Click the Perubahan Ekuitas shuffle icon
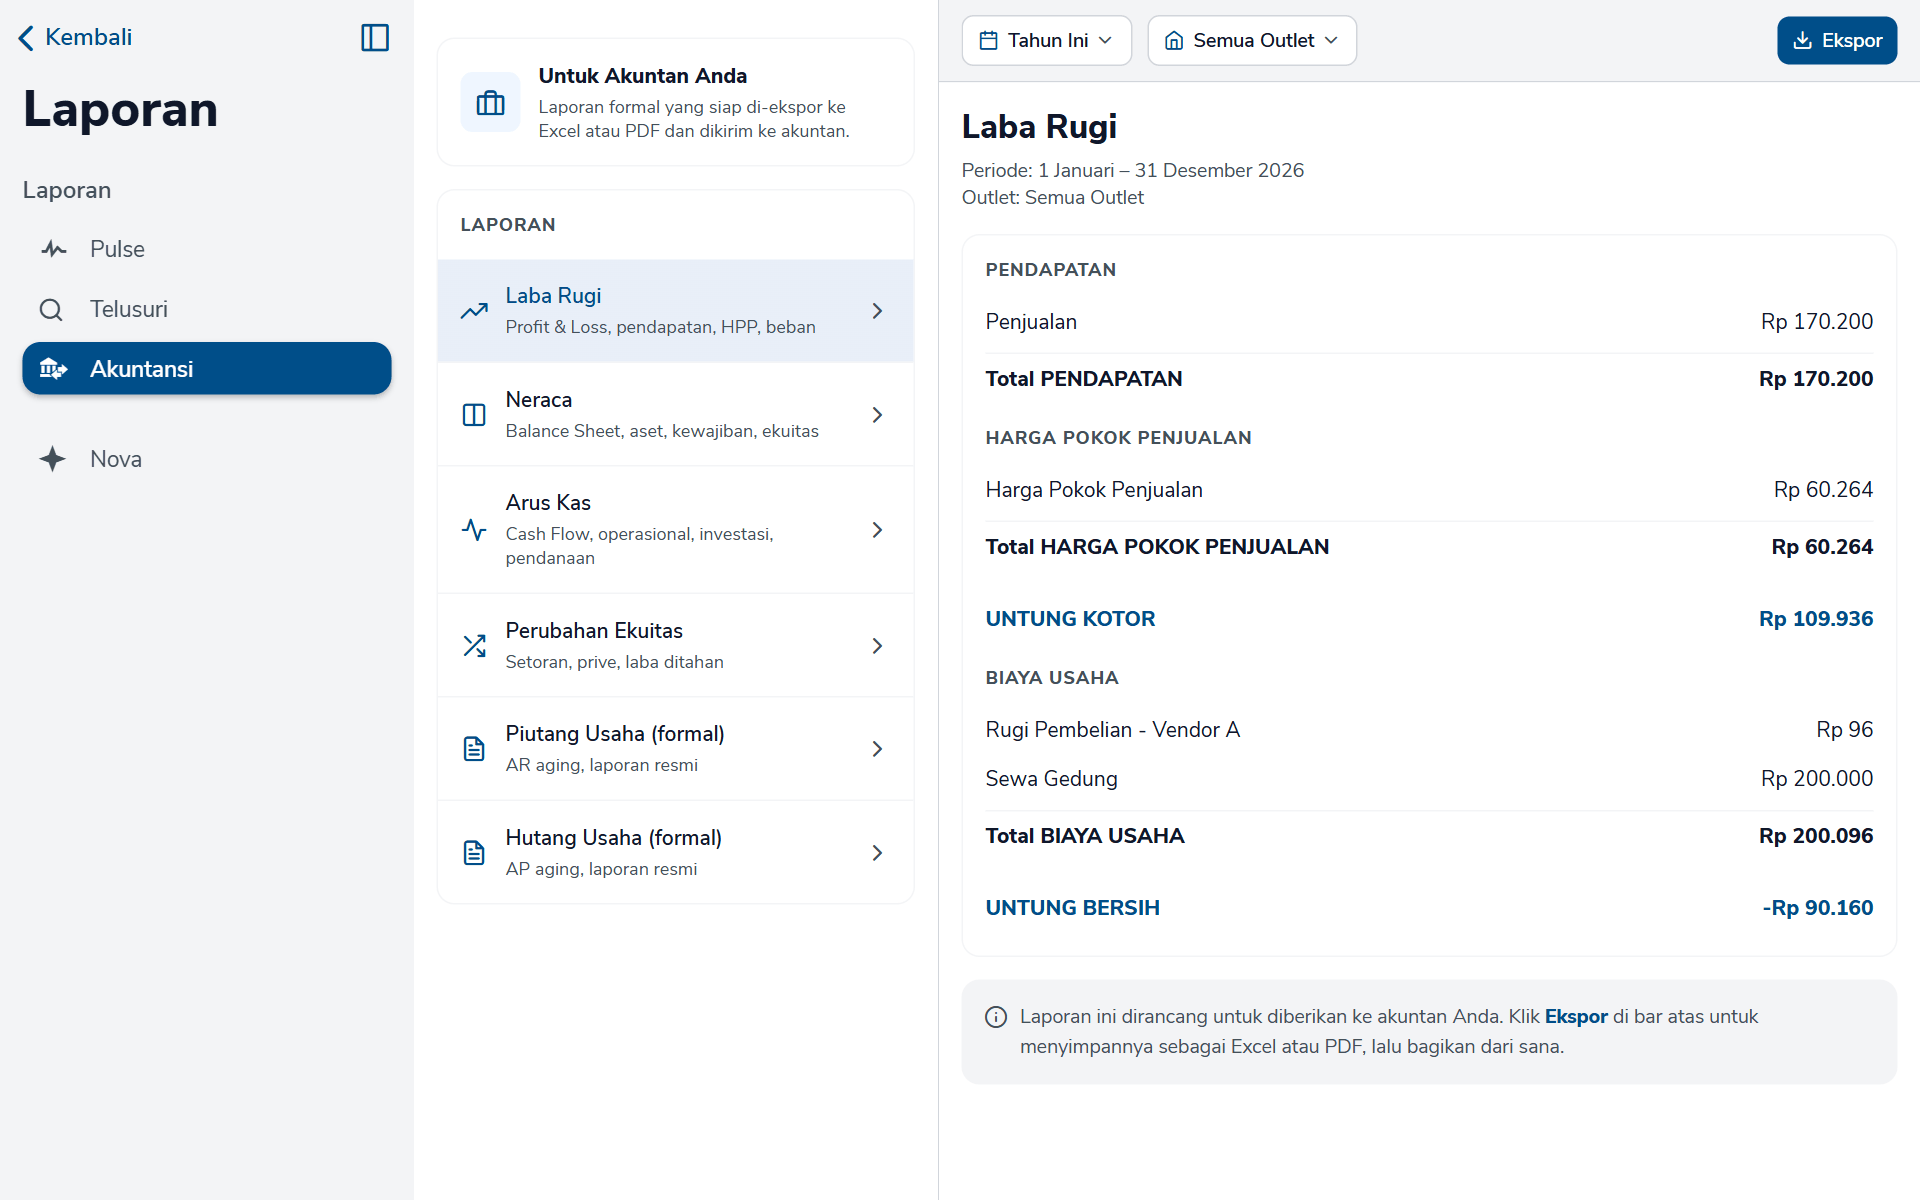This screenshot has height=1200, width=1920. pyautogui.click(x=474, y=646)
